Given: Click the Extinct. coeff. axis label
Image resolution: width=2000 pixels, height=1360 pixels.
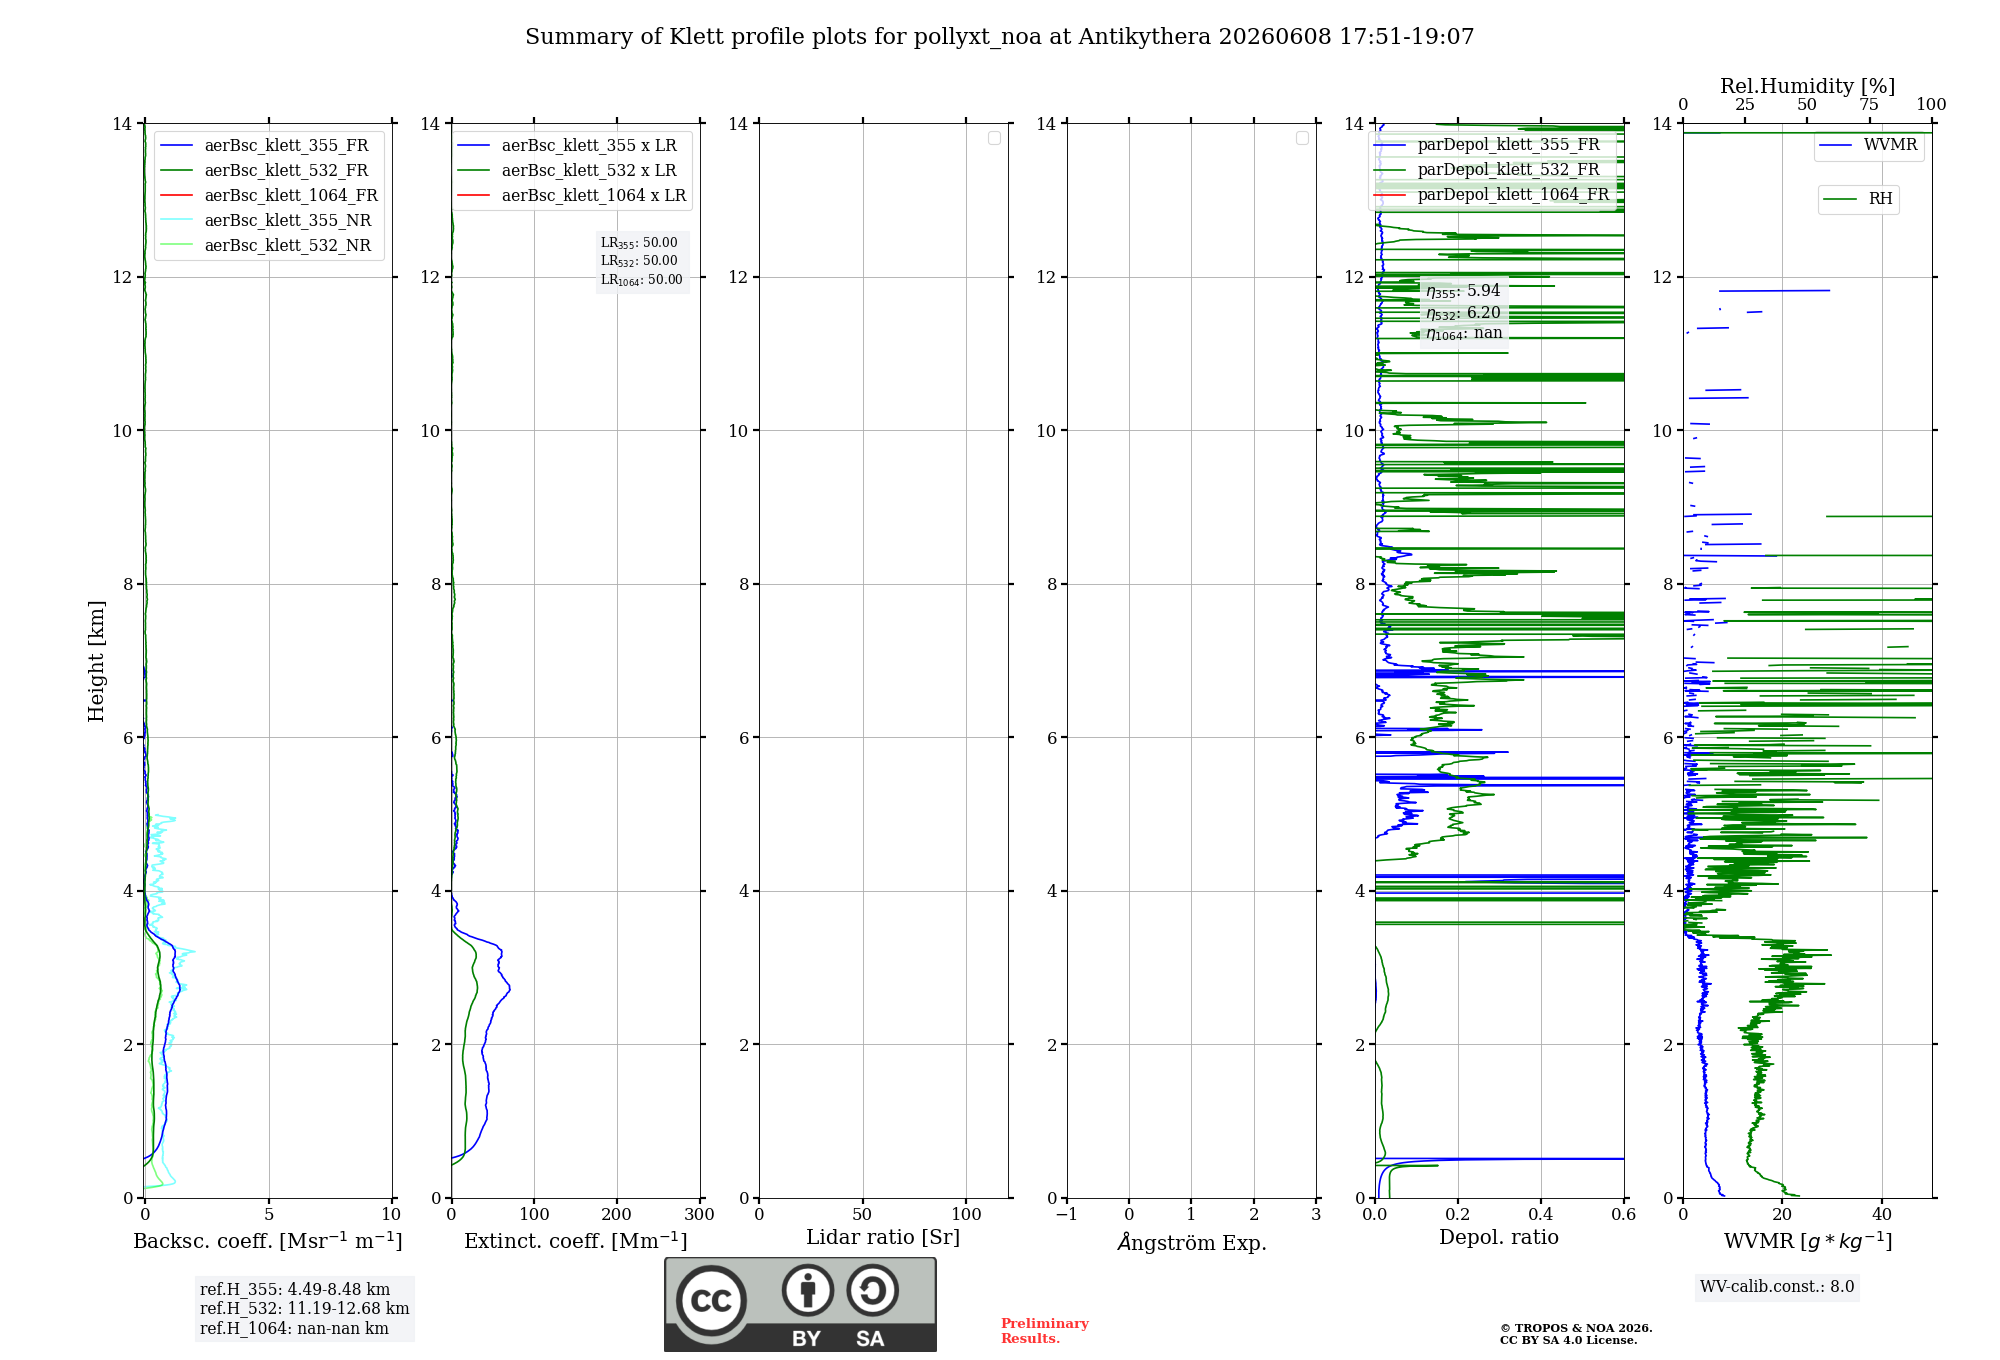Looking at the screenshot, I should pos(576,1241).
